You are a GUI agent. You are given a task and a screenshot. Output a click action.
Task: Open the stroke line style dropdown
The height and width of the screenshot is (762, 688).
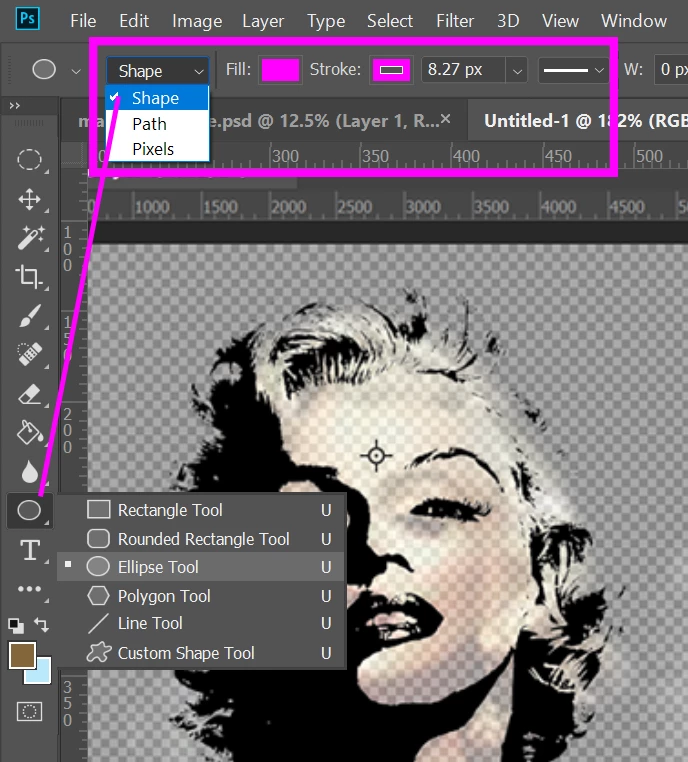pos(573,70)
